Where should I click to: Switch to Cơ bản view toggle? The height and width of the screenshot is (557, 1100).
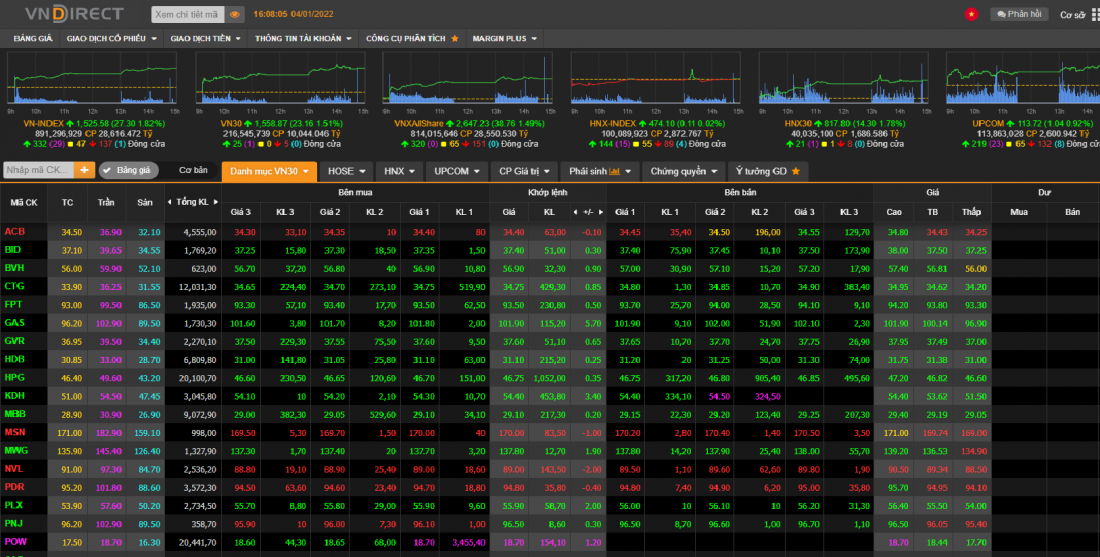(x=193, y=170)
